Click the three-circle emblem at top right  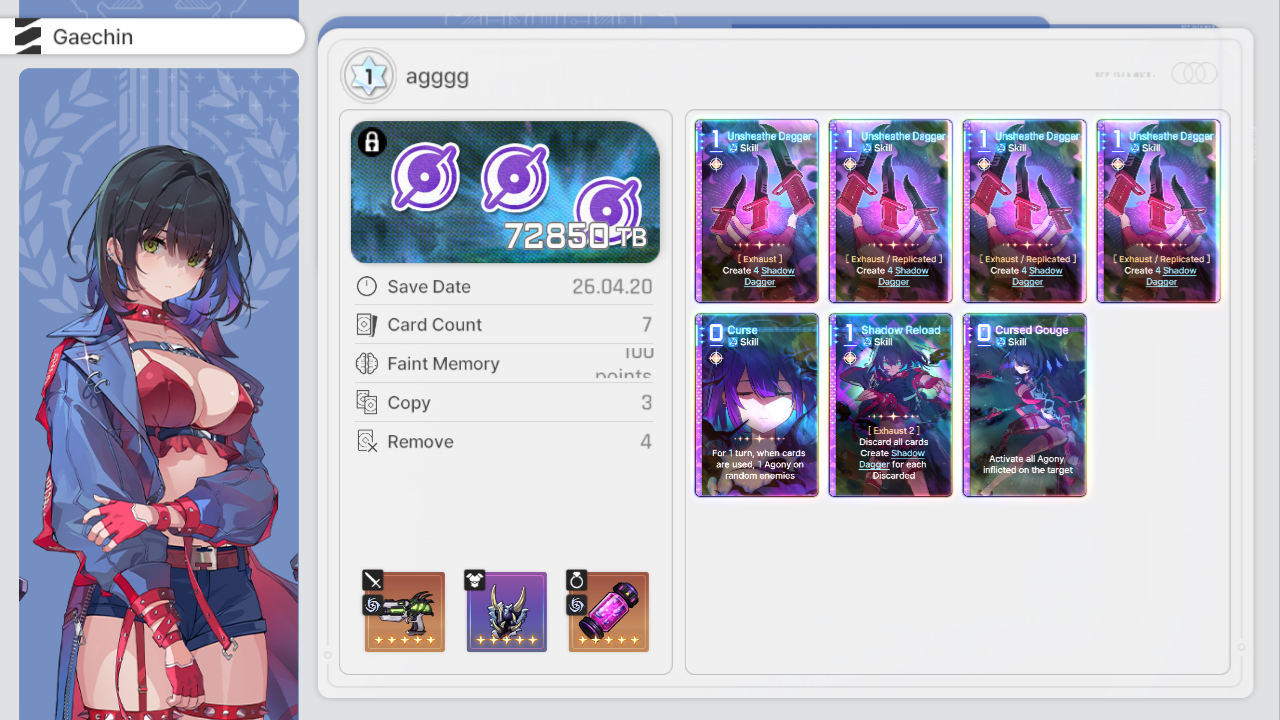click(1194, 73)
